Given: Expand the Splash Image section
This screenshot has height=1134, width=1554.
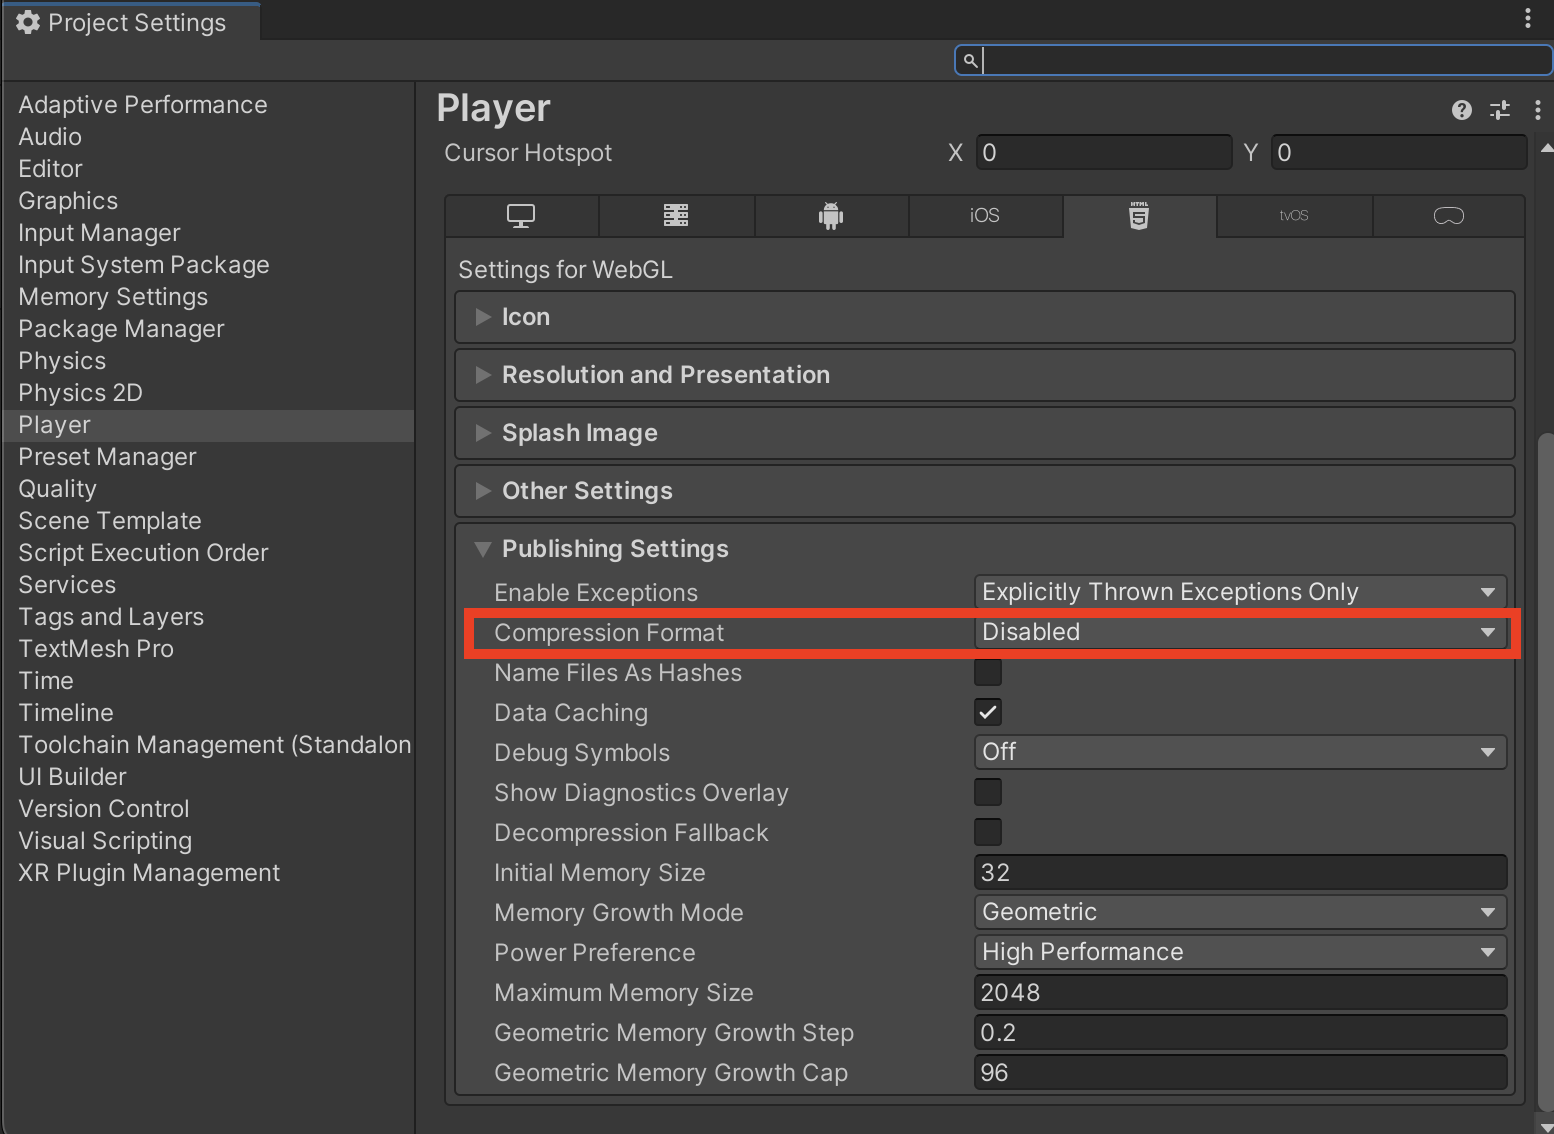Looking at the screenshot, I should (x=580, y=432).
